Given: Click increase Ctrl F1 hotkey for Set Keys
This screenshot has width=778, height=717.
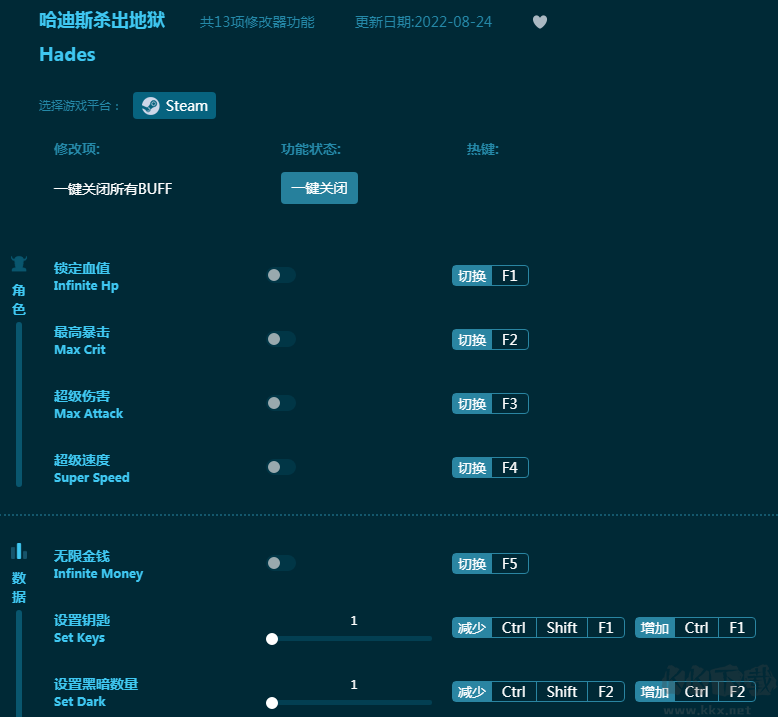Looking at the screenshot, I should tap(695, 628).
